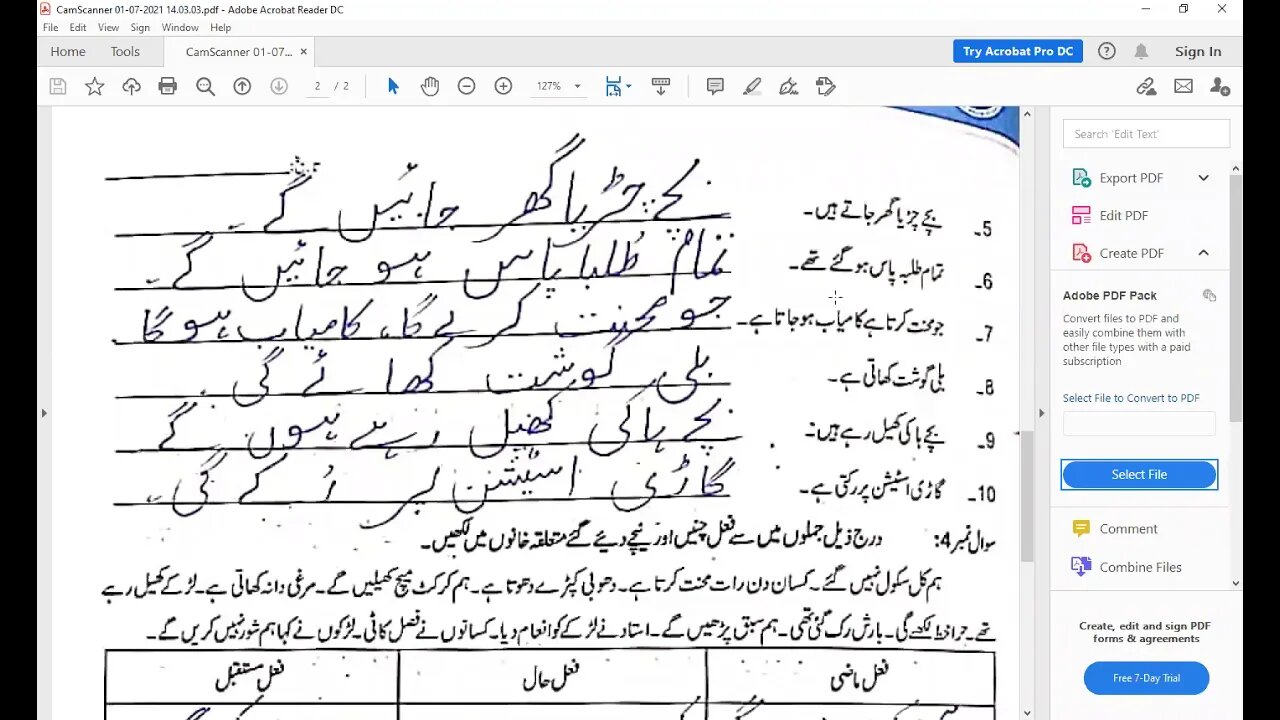The height and width of the screenshot is (720, 1280).
Task: Click the Free 7-Day Trial button
Action: point(1146,678)
